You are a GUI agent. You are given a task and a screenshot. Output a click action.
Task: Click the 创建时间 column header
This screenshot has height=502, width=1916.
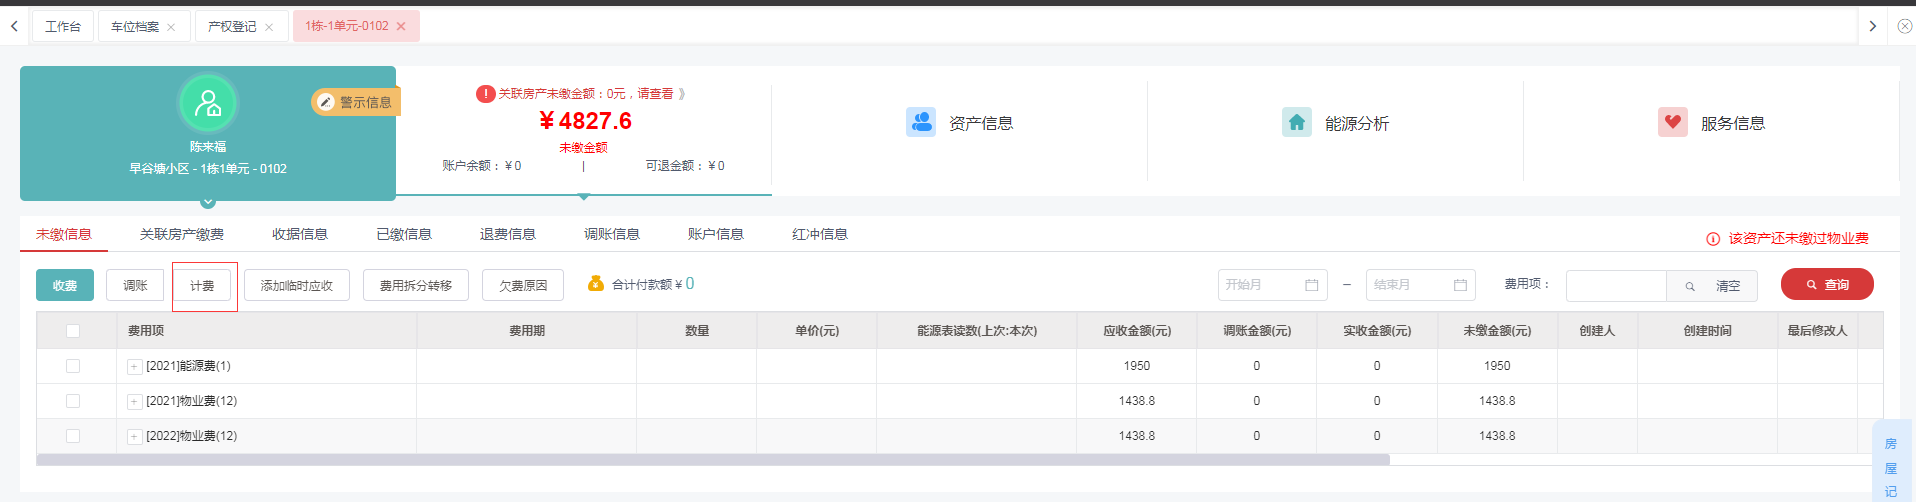click(x=1707, y=331)
